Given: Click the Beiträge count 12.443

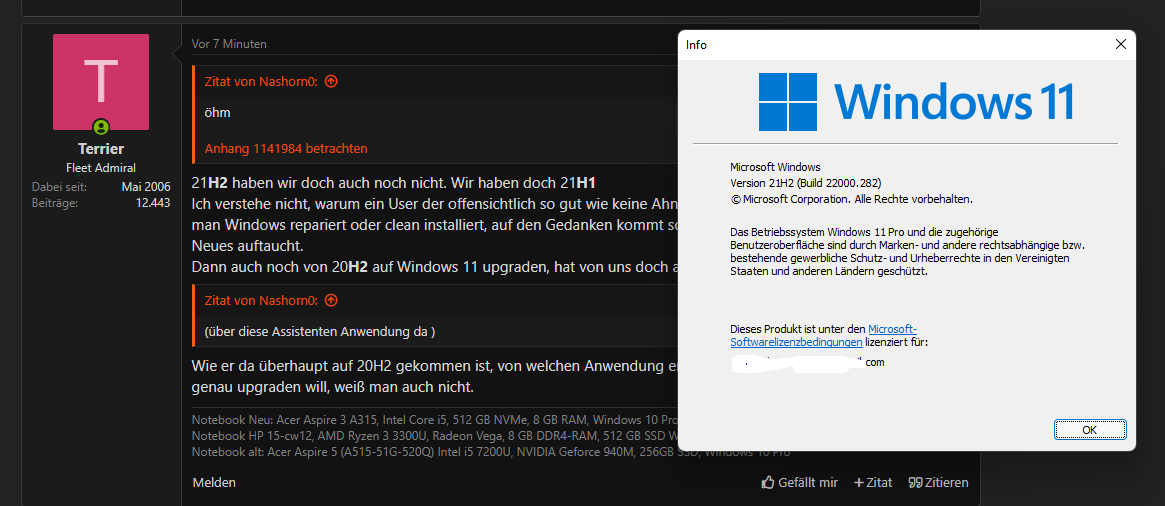Looking at the screenshot, I should (x=153, y=201).
